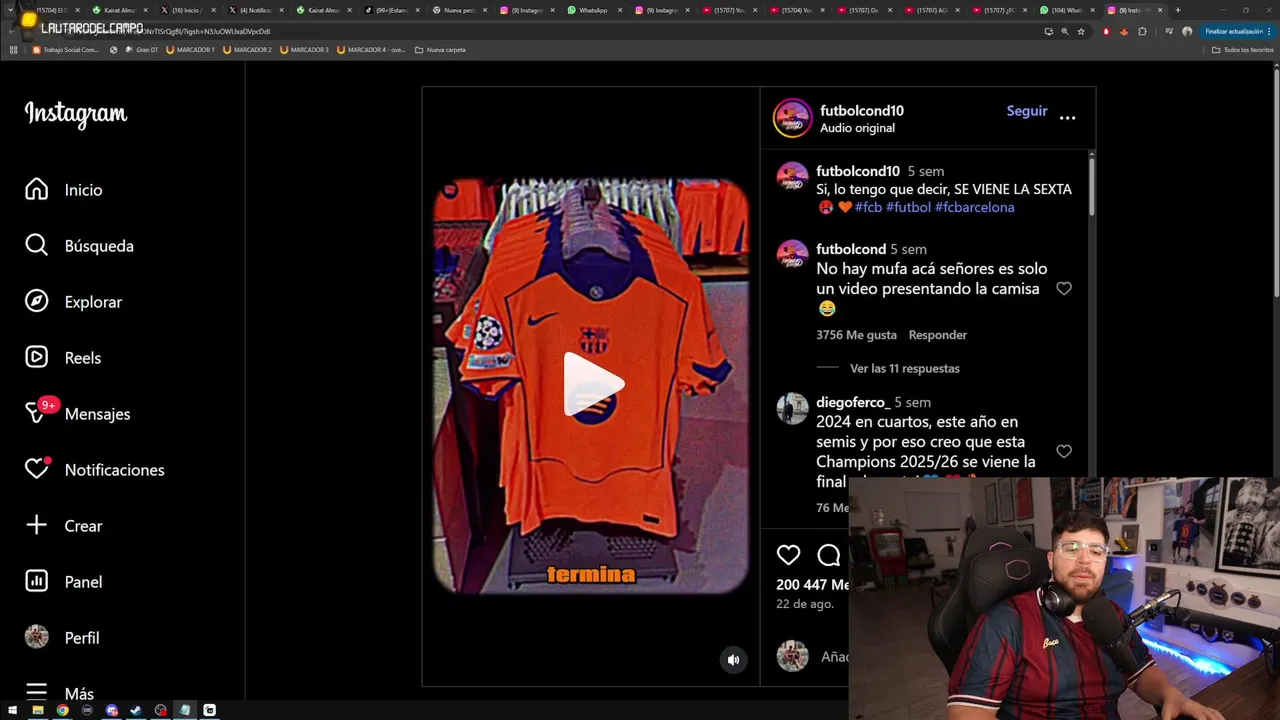1280x720 pixels.
Task: Toggle the video sound speaker button
Action: point(733,659)
